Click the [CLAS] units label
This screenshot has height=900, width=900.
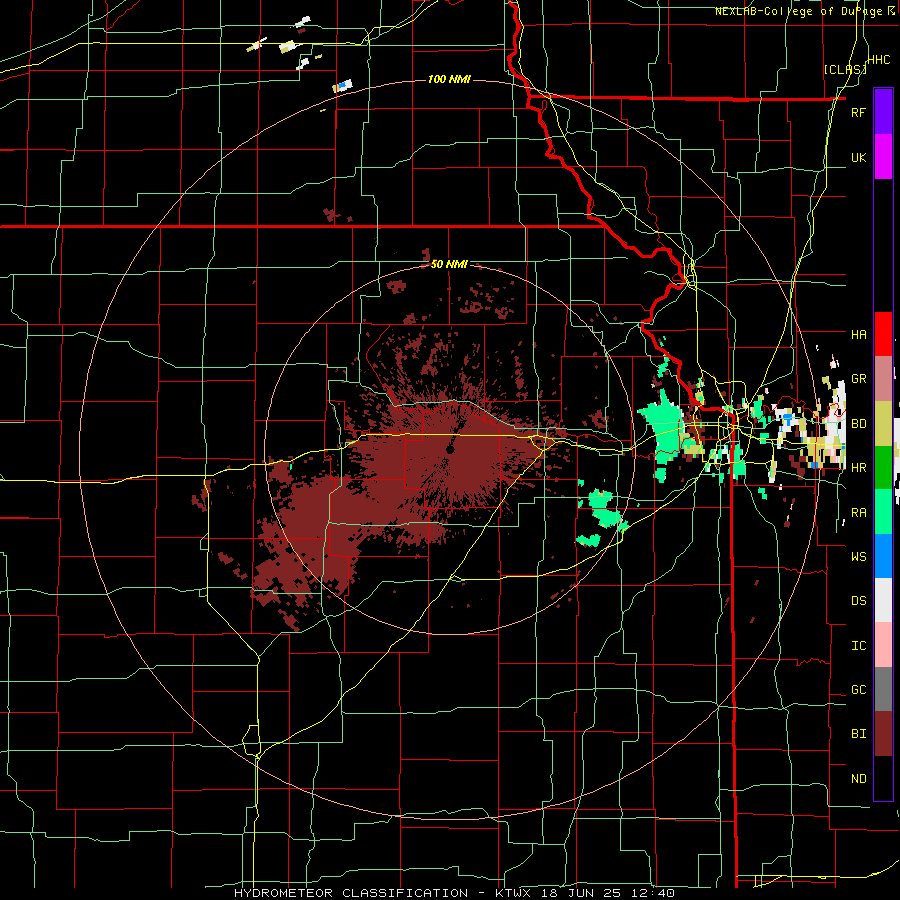[x=845, y=69]
